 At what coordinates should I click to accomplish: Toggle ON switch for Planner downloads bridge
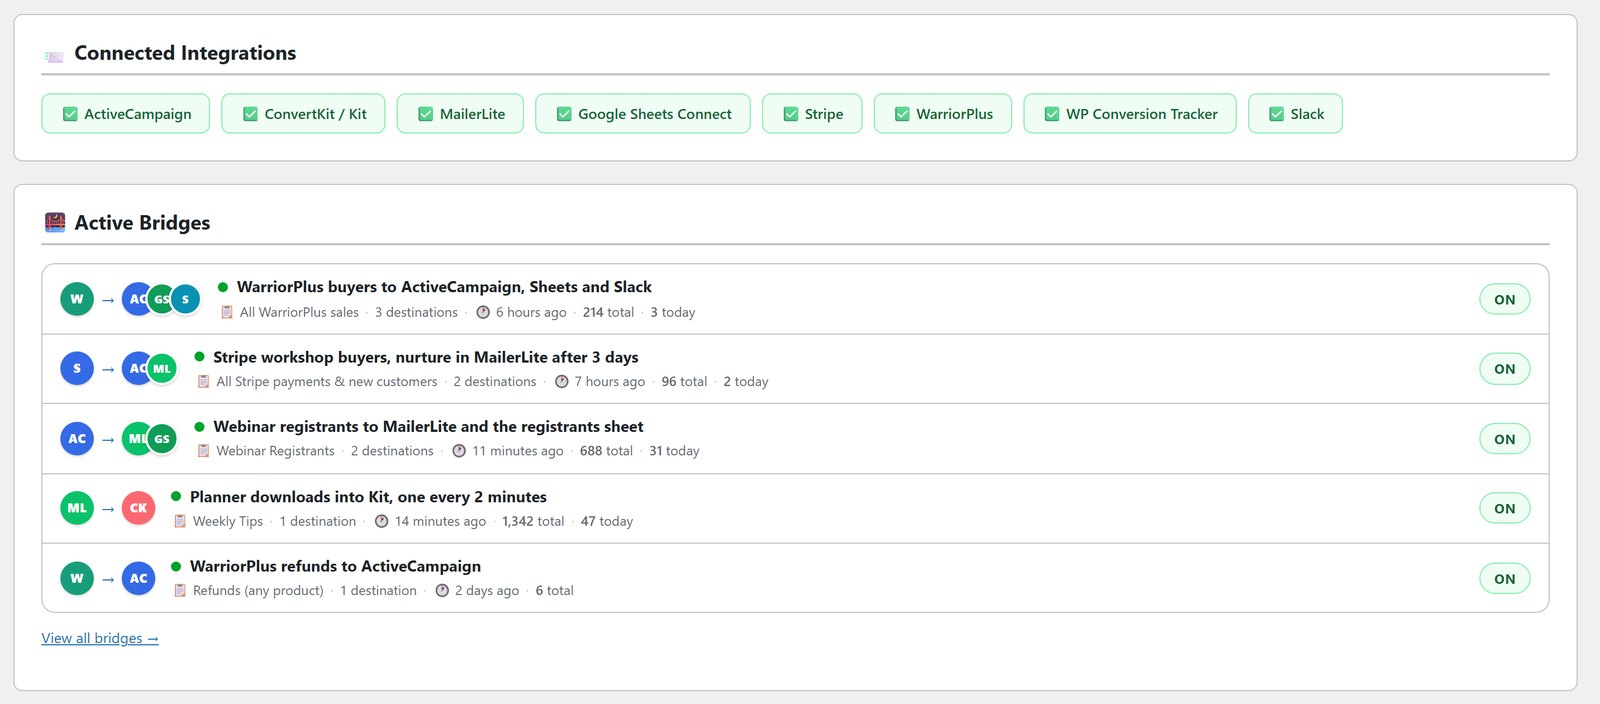tap(1504, 508)
